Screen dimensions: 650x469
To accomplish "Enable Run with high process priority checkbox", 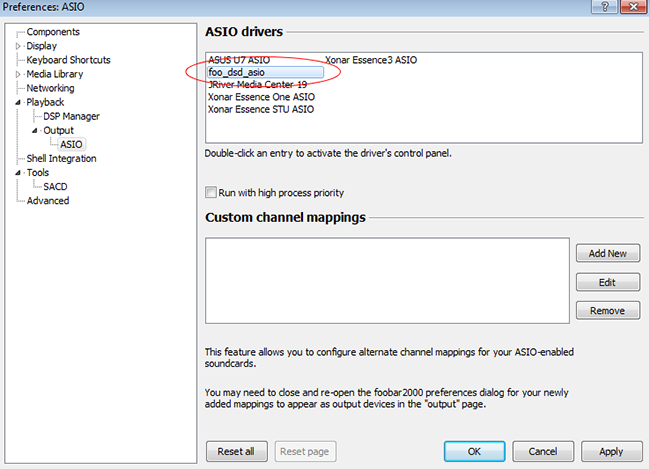I will point(211,192).
